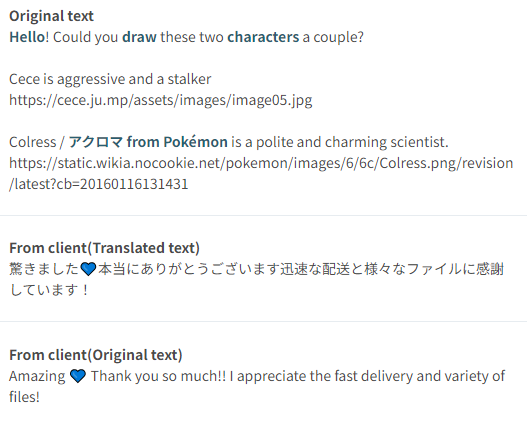Click the 'Original text' heading
Screen dimensions: 527x427
tap(51, 16)
